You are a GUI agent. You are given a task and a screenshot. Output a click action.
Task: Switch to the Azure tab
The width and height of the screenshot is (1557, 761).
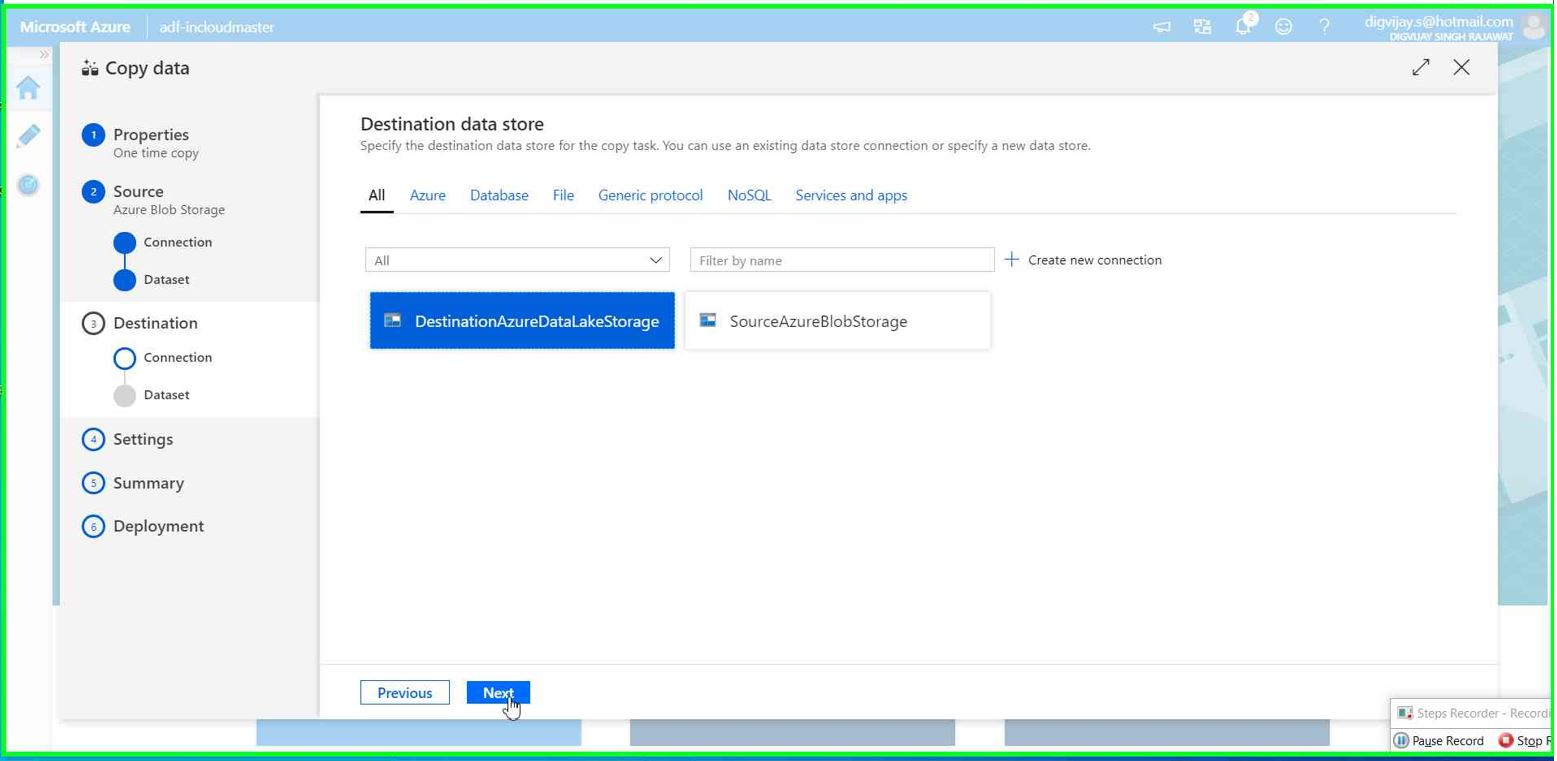427,196
